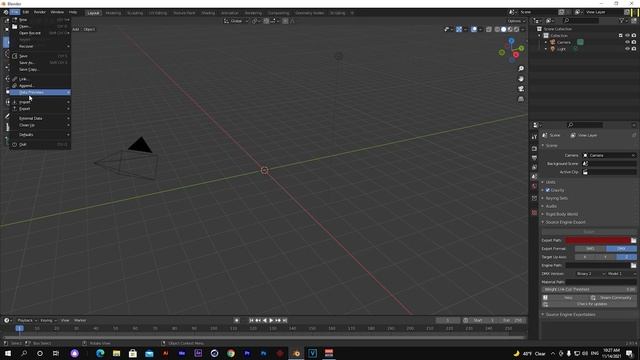Hide the Light object using its eye icon
640x360 pixels.
click(x=627, y=49)
